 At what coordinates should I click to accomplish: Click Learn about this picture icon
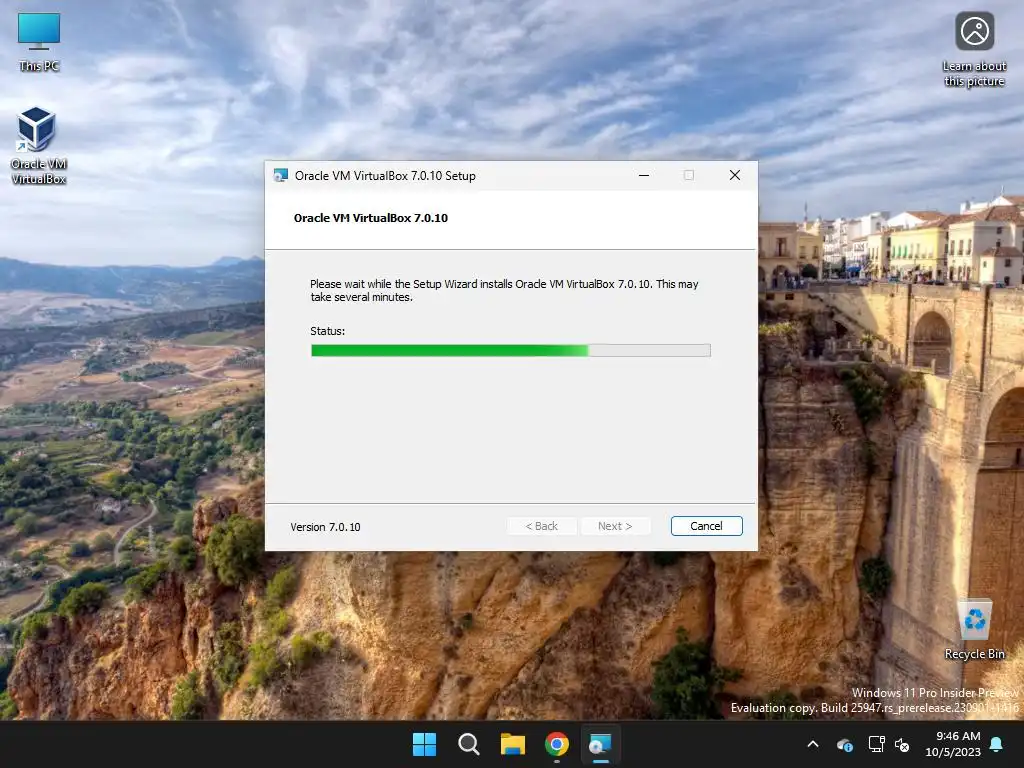pos(974,50)
